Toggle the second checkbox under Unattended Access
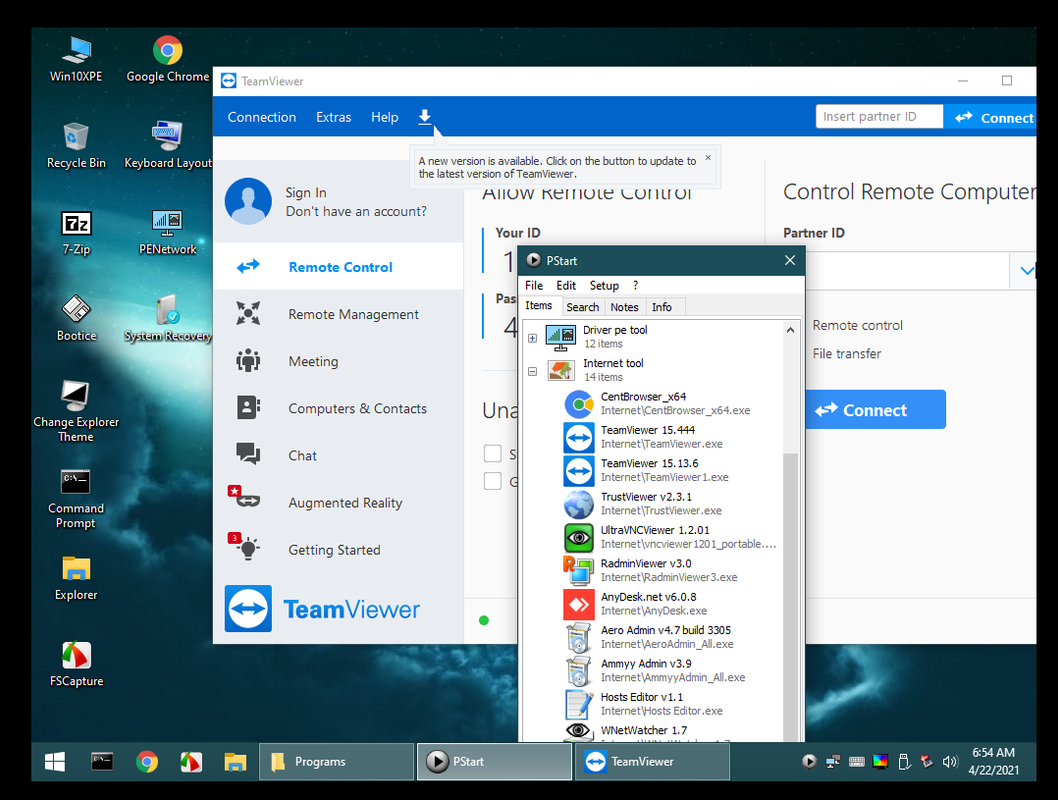The height and width of the screenshot is (800, 1058). [x=493, y=481]
